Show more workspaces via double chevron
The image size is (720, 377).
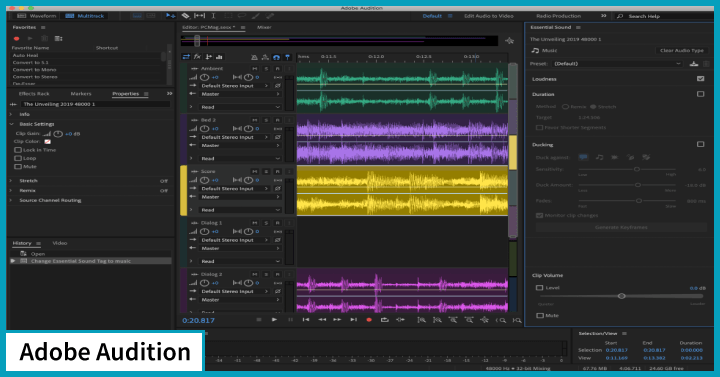pos(603,16)
